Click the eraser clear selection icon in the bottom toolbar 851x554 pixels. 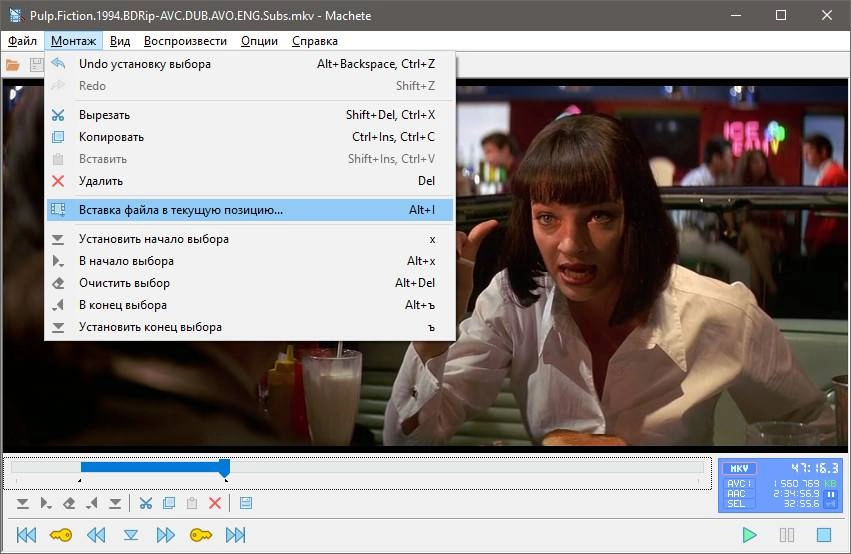(69, 504)
